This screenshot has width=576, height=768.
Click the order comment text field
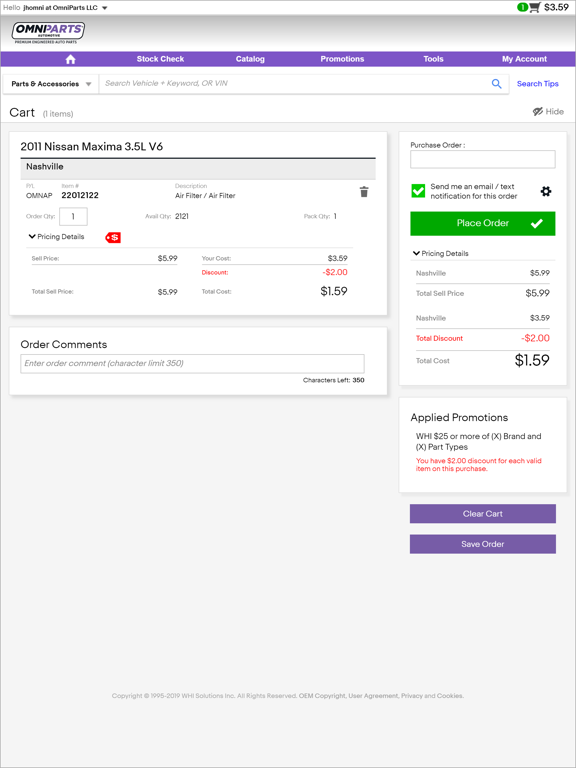pos(192,363)
